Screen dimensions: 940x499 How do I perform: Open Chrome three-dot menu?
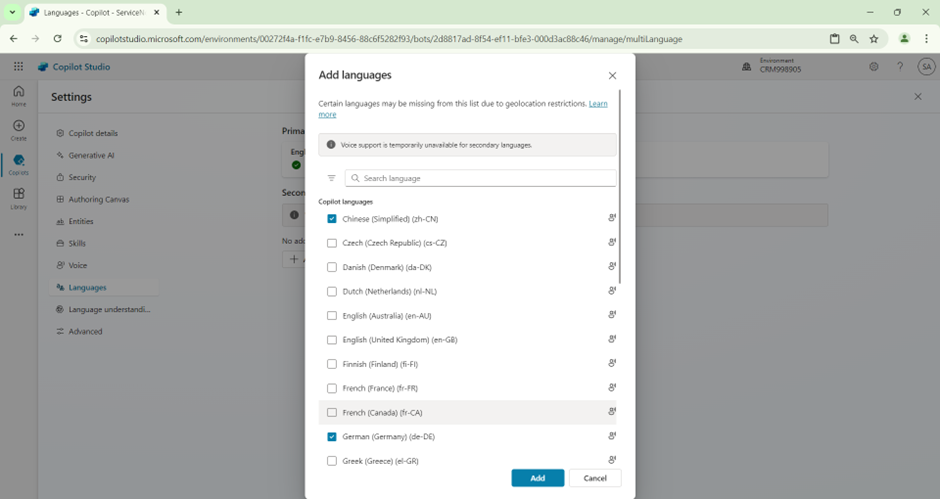[x=926, y=38]
